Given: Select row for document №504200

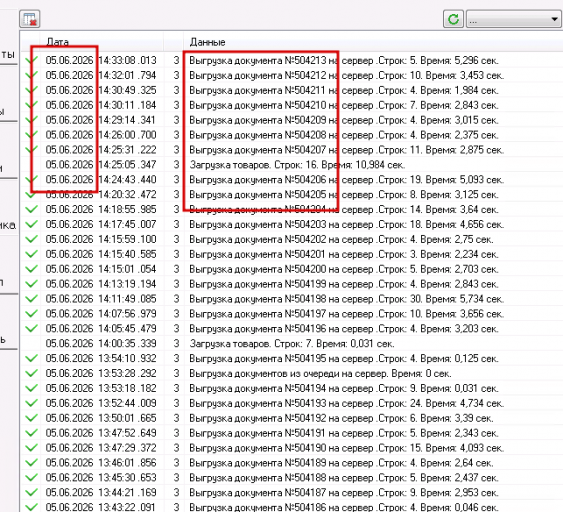Looking at the screenshot, I should pyautogui.click(x=292, y=269).
